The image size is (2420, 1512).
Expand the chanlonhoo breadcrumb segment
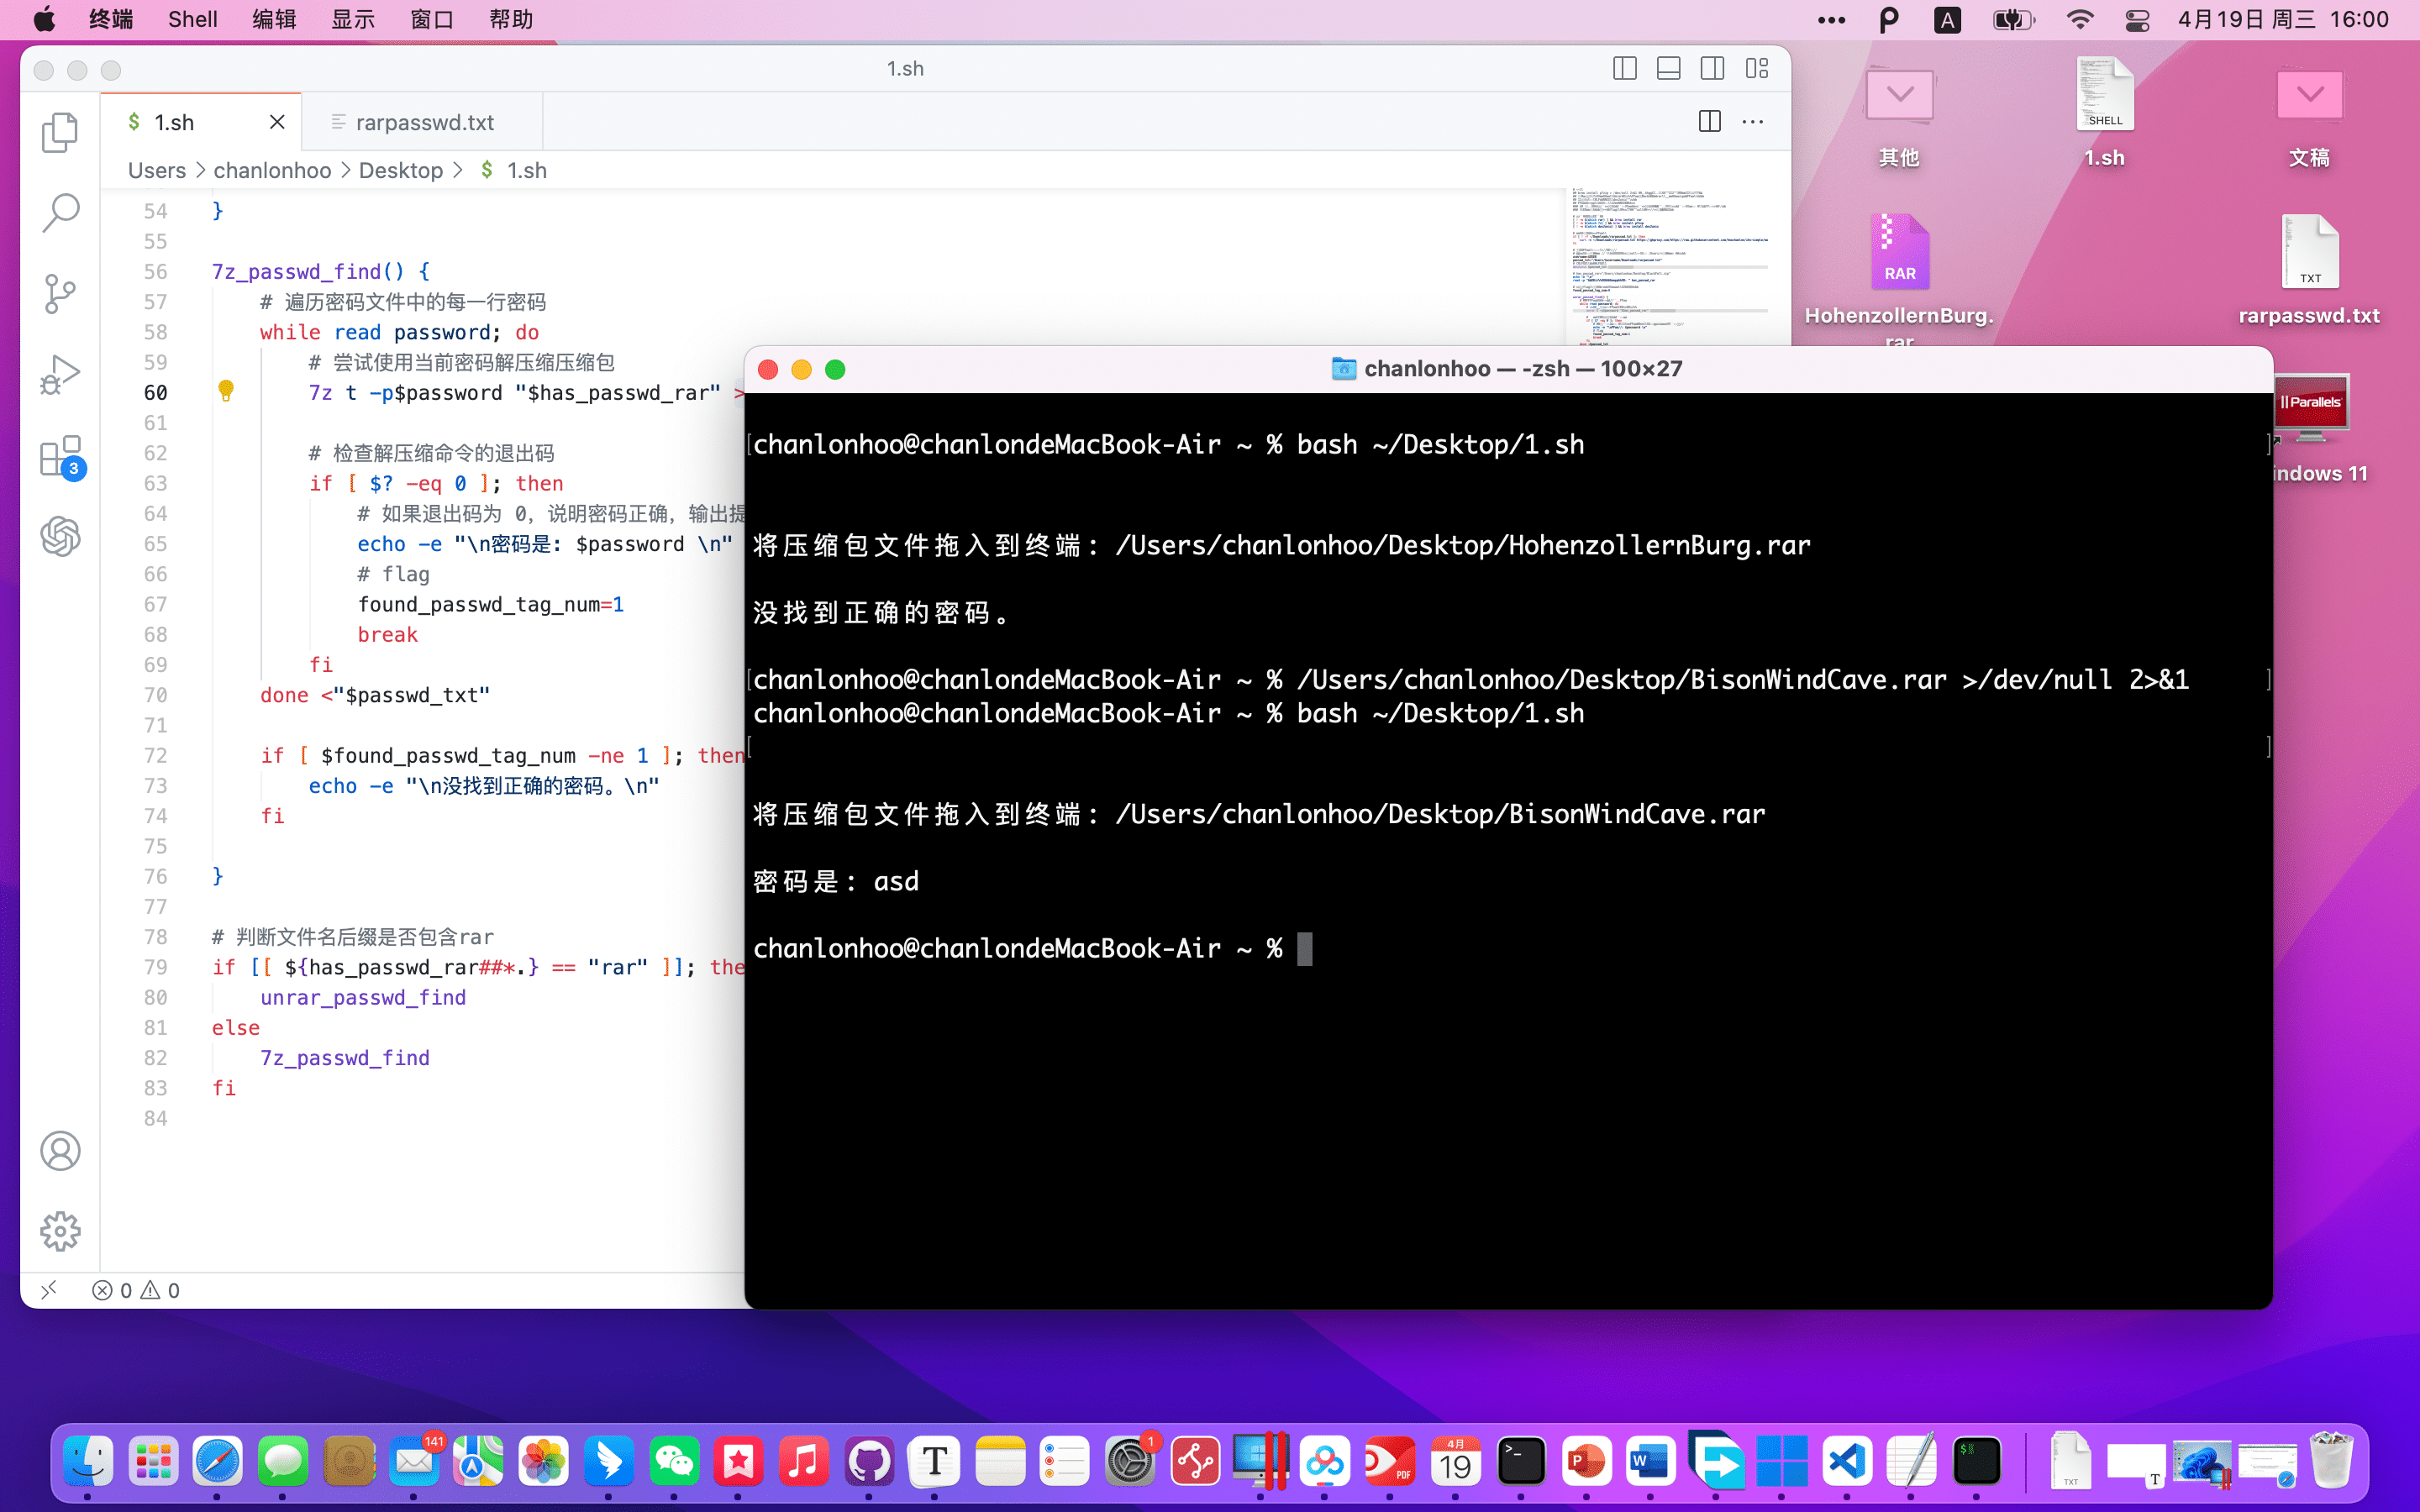pyautogui.click(x=272, y=170)
